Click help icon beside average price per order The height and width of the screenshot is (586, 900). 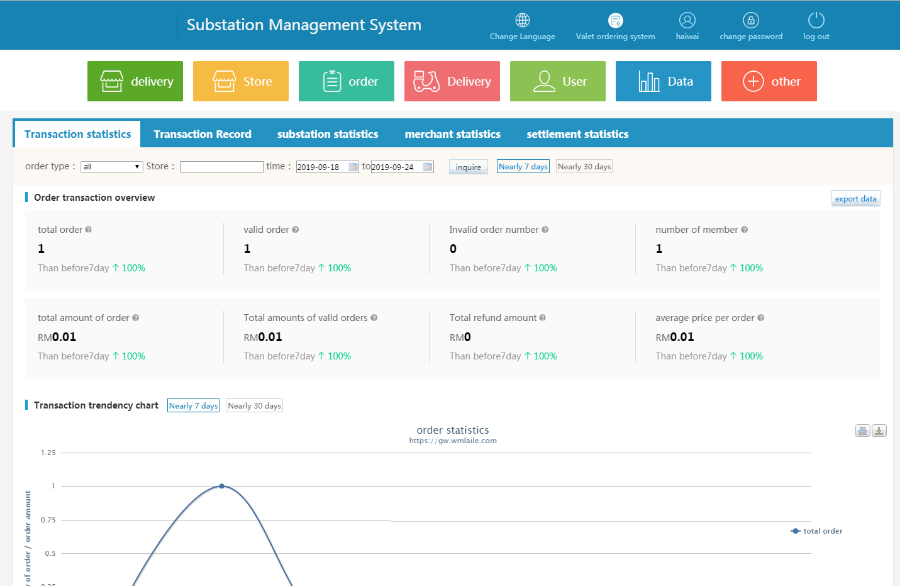tap(761, 318)
